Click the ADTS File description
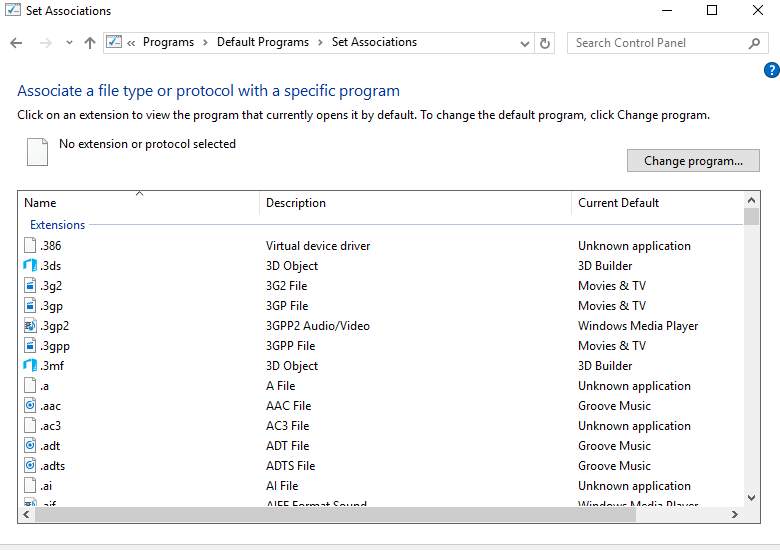 (x=290, y=465)
